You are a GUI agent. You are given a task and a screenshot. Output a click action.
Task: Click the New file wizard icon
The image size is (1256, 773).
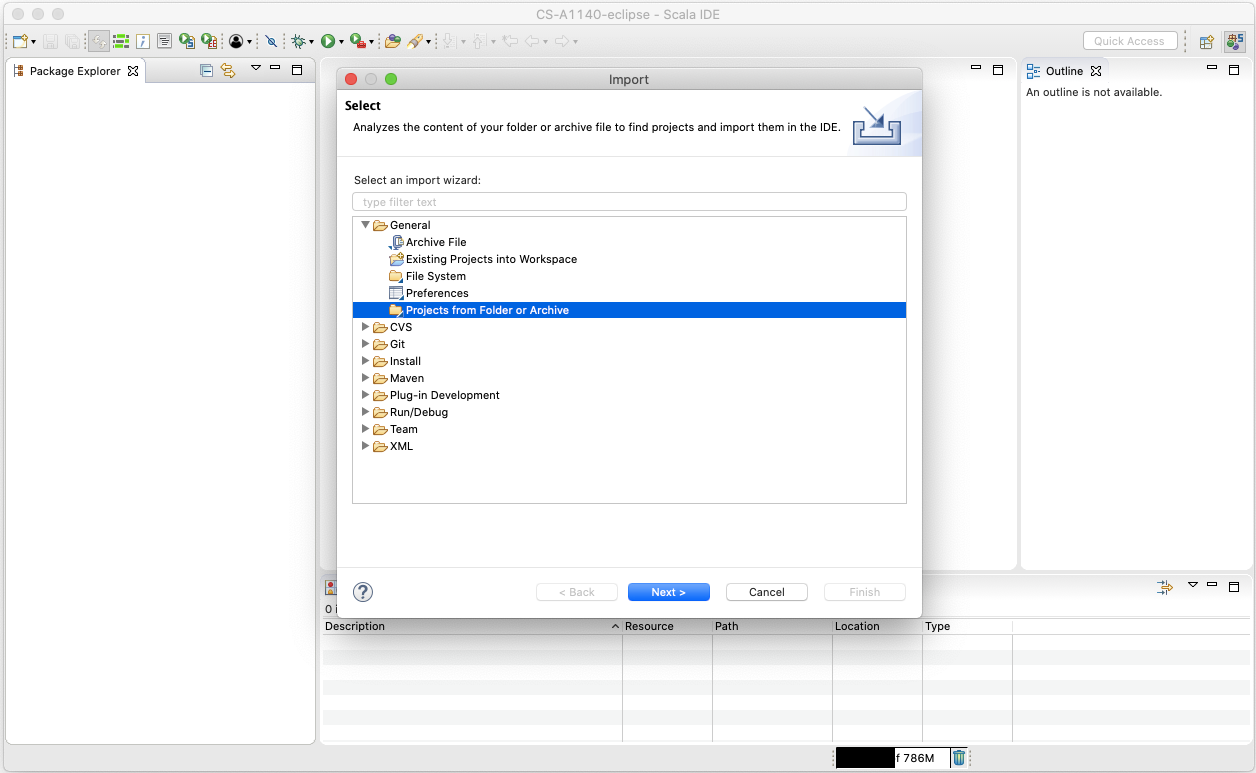tap(20, 41)
